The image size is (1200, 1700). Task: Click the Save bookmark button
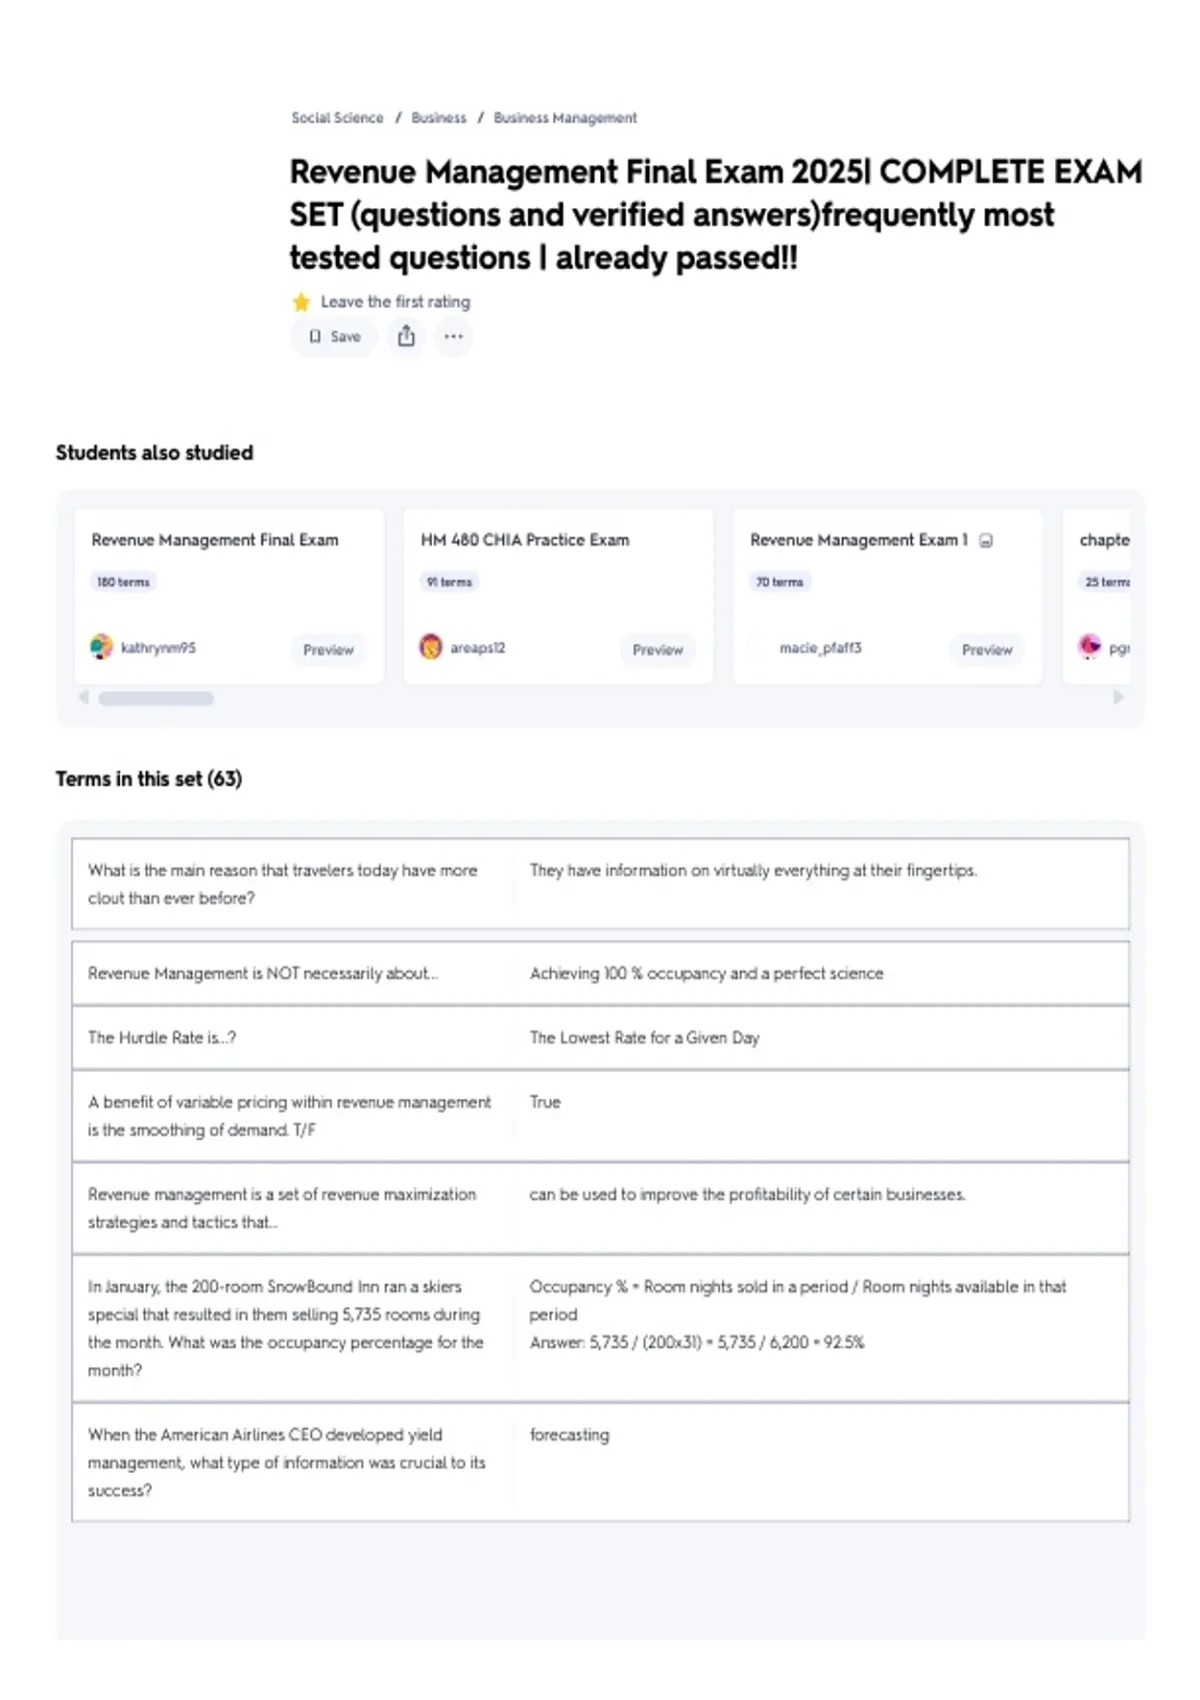tap(334, 337)
